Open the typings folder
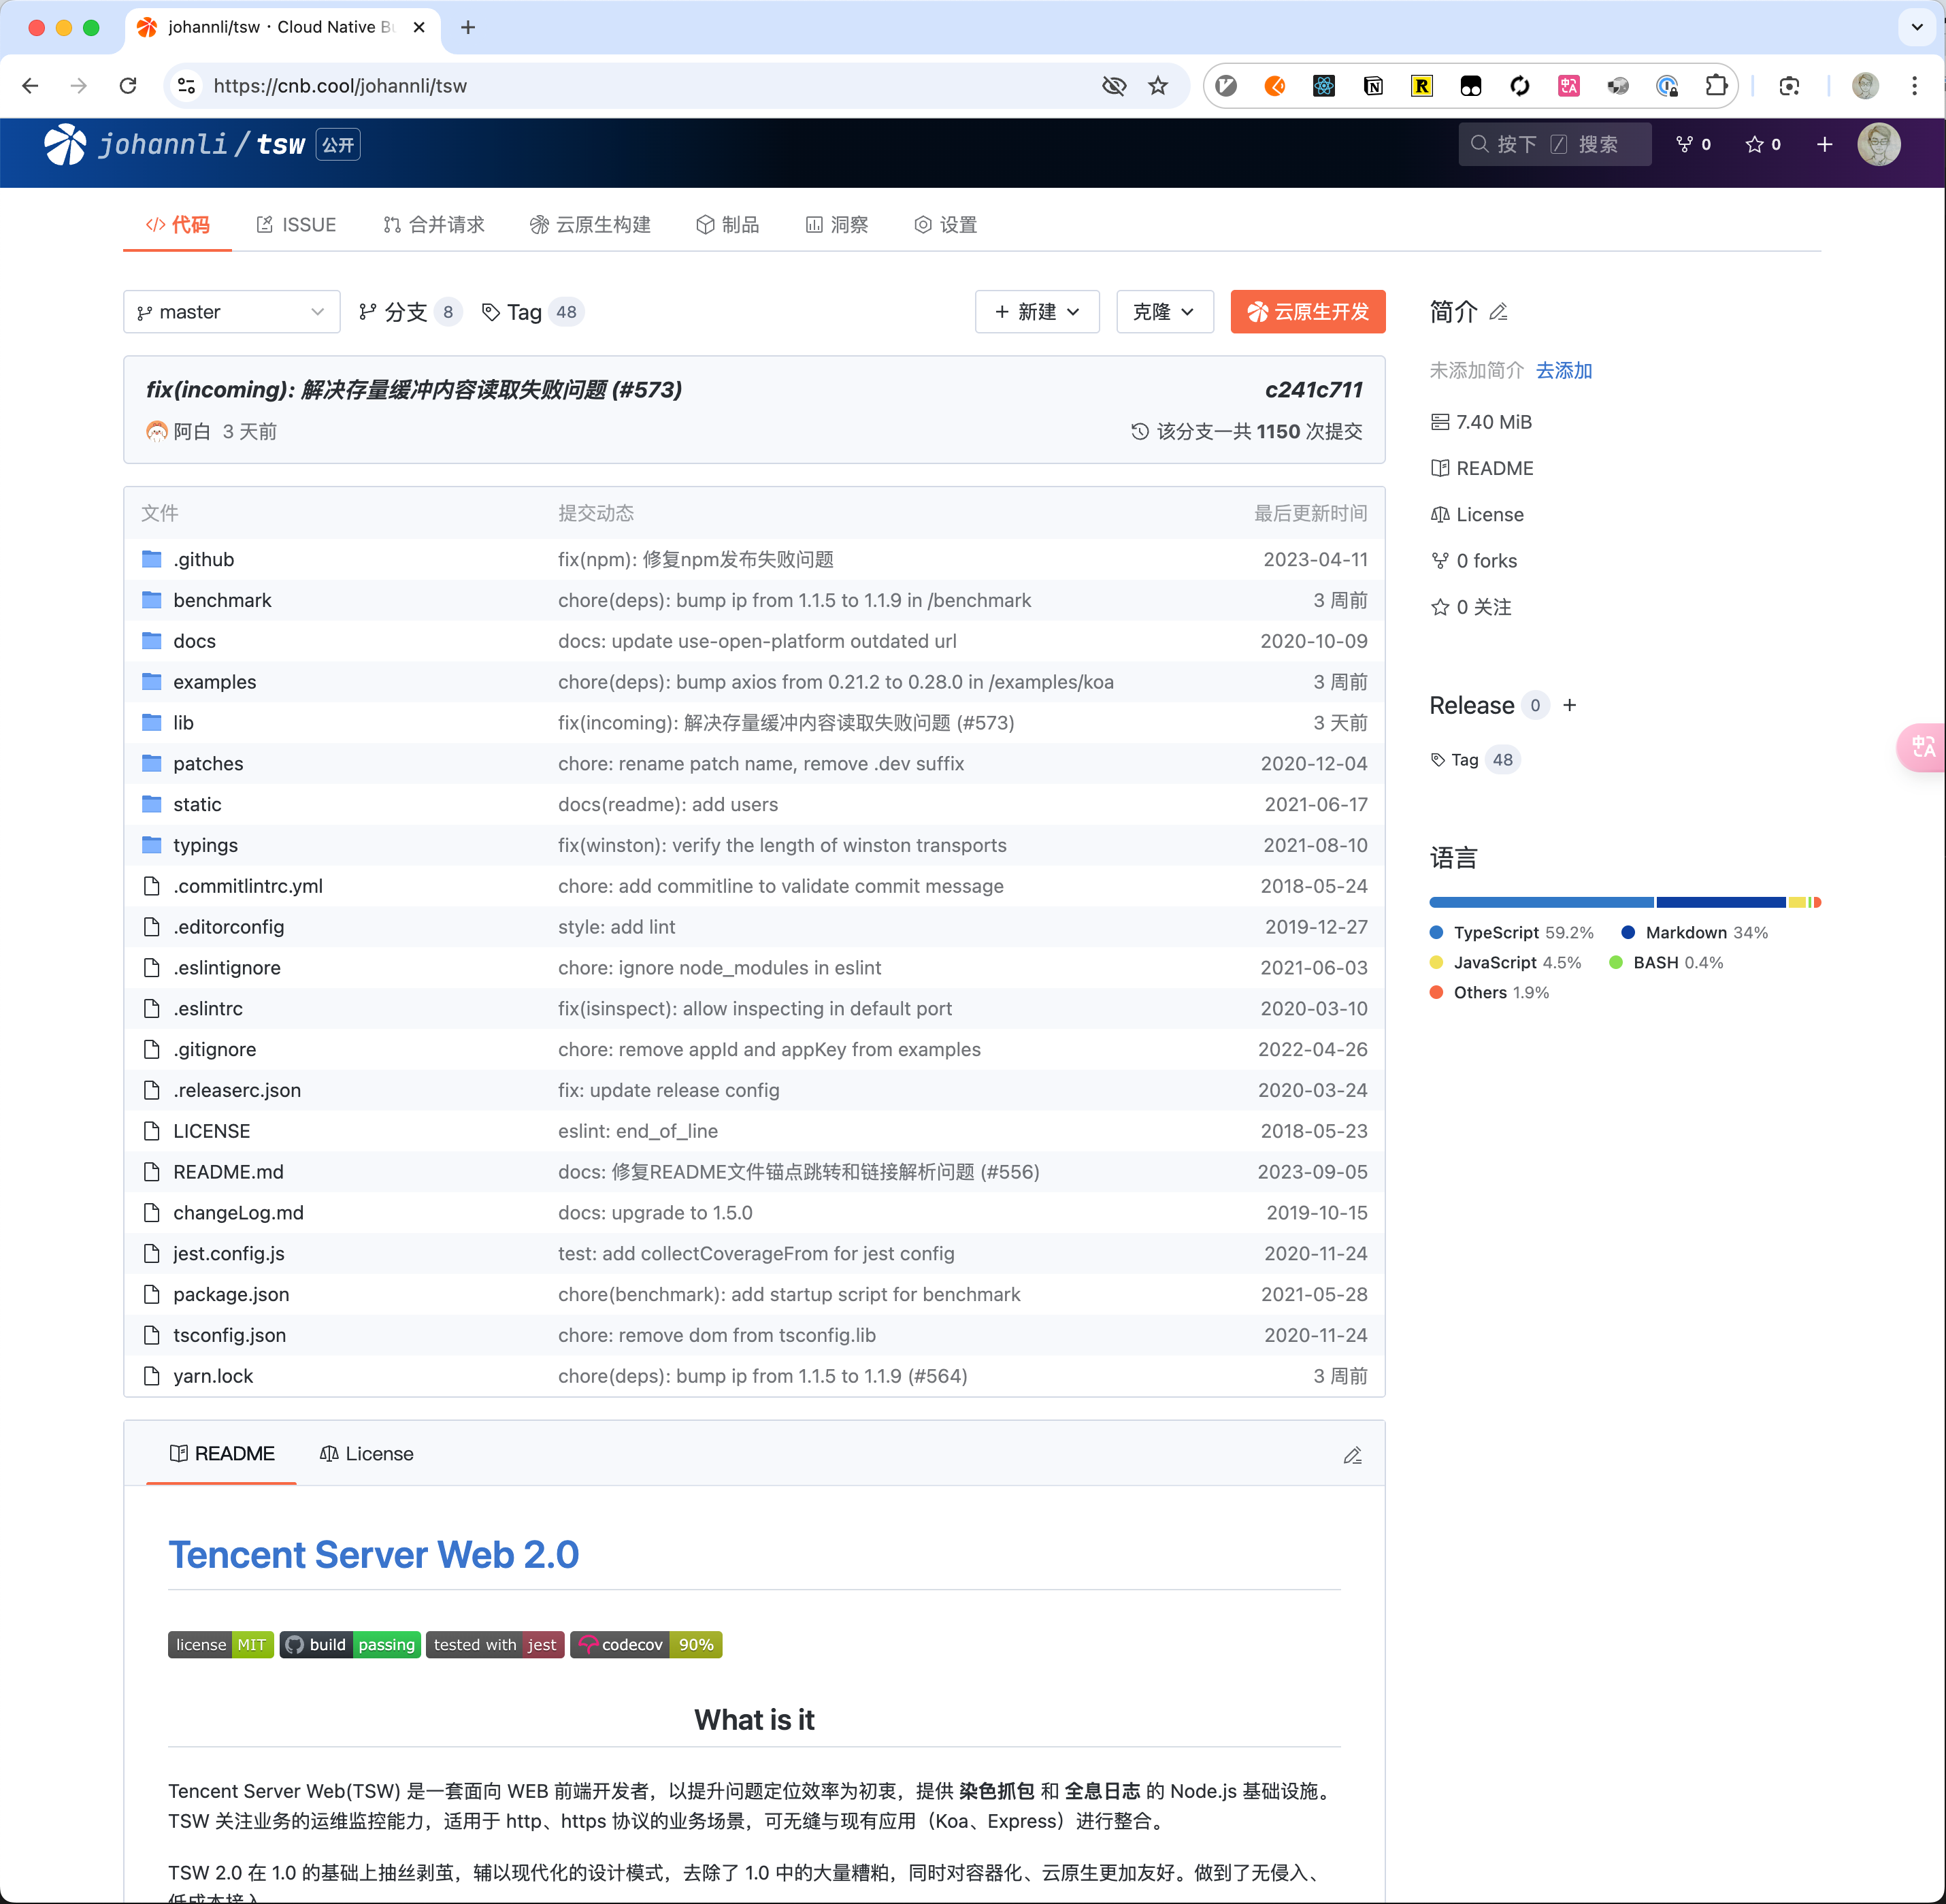 [205, 845]
